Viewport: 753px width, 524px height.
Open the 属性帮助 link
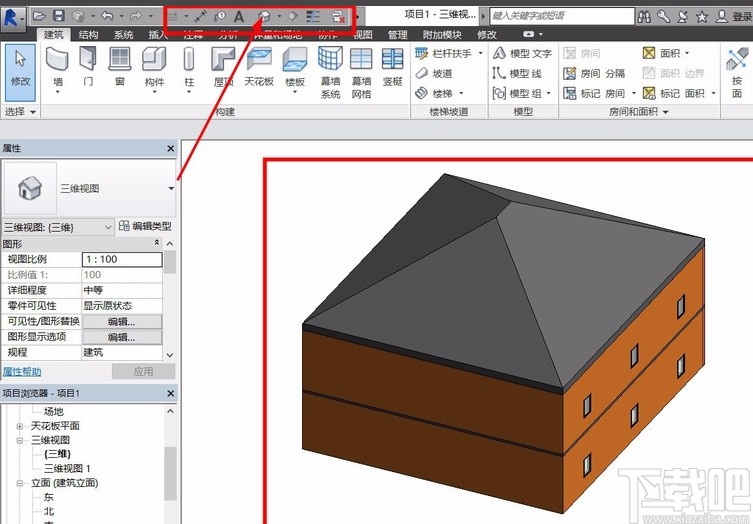[x=21, y=371]
